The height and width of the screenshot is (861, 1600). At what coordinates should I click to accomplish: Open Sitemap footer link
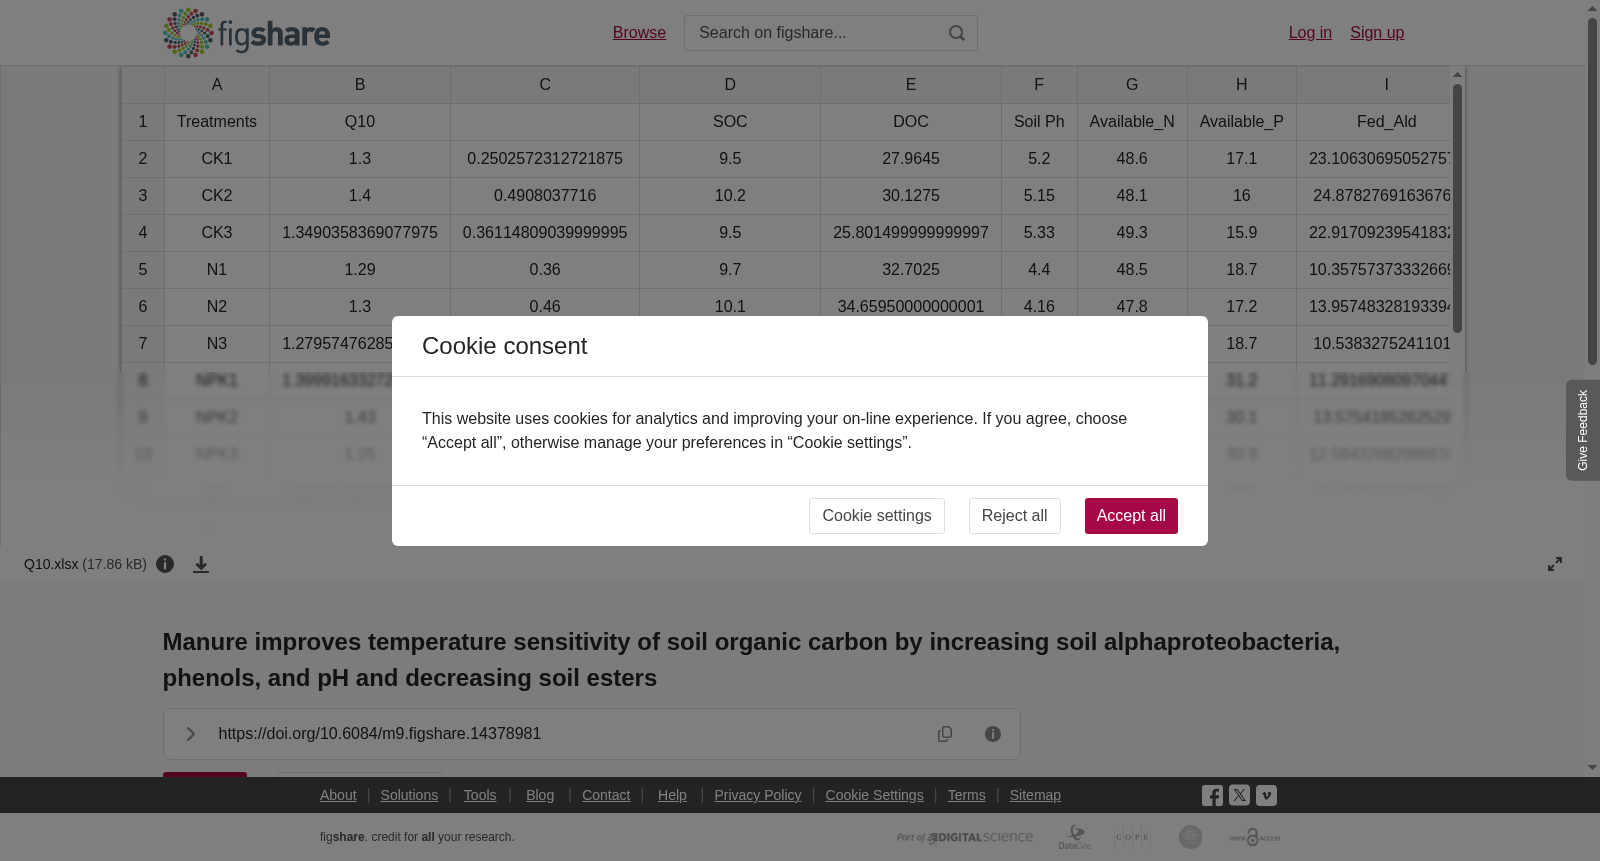tap(1035, 795)
